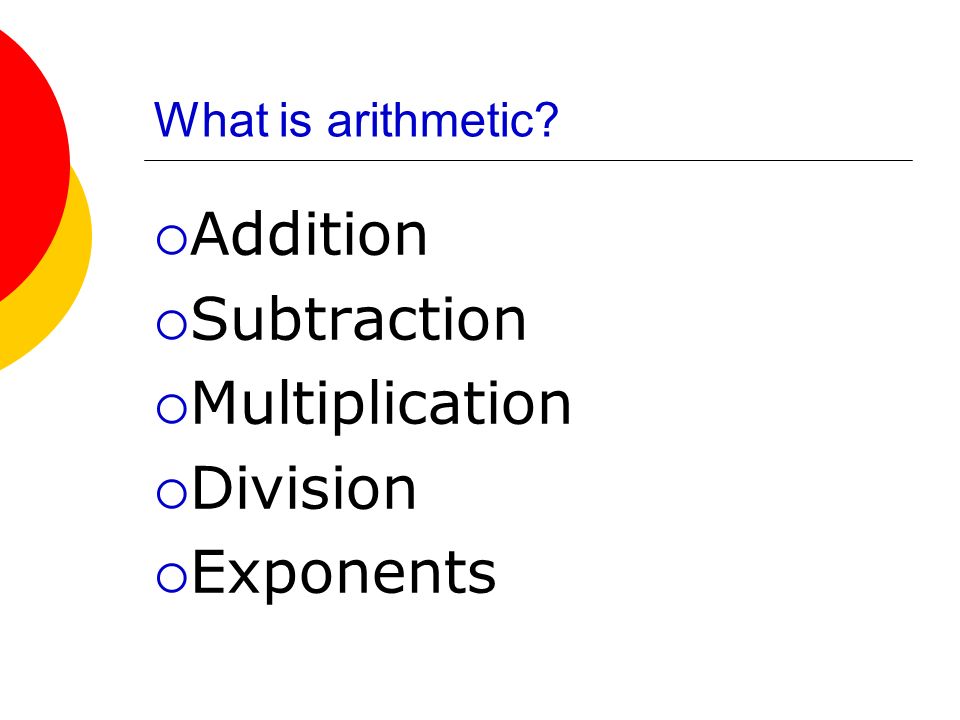Click the question mark in the title
Viewport: 960px width, 720px height.
pyautogui.click(x=546, y=119)
